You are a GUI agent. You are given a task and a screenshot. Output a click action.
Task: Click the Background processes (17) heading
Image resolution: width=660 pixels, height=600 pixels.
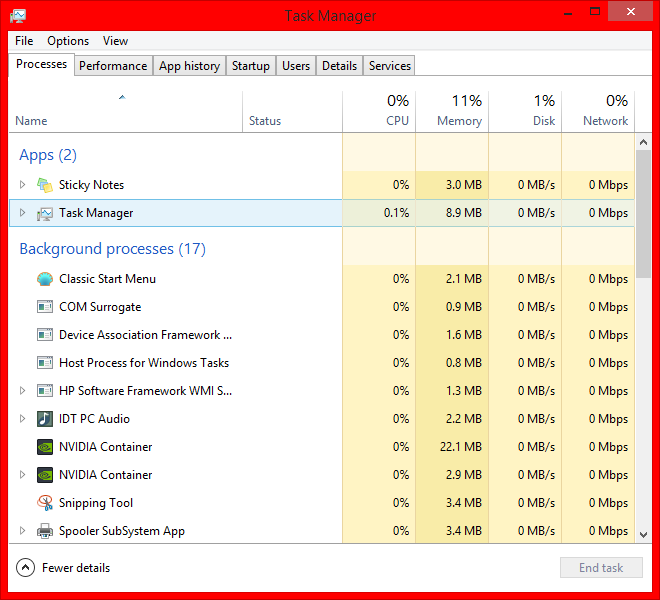coord(112,249)
